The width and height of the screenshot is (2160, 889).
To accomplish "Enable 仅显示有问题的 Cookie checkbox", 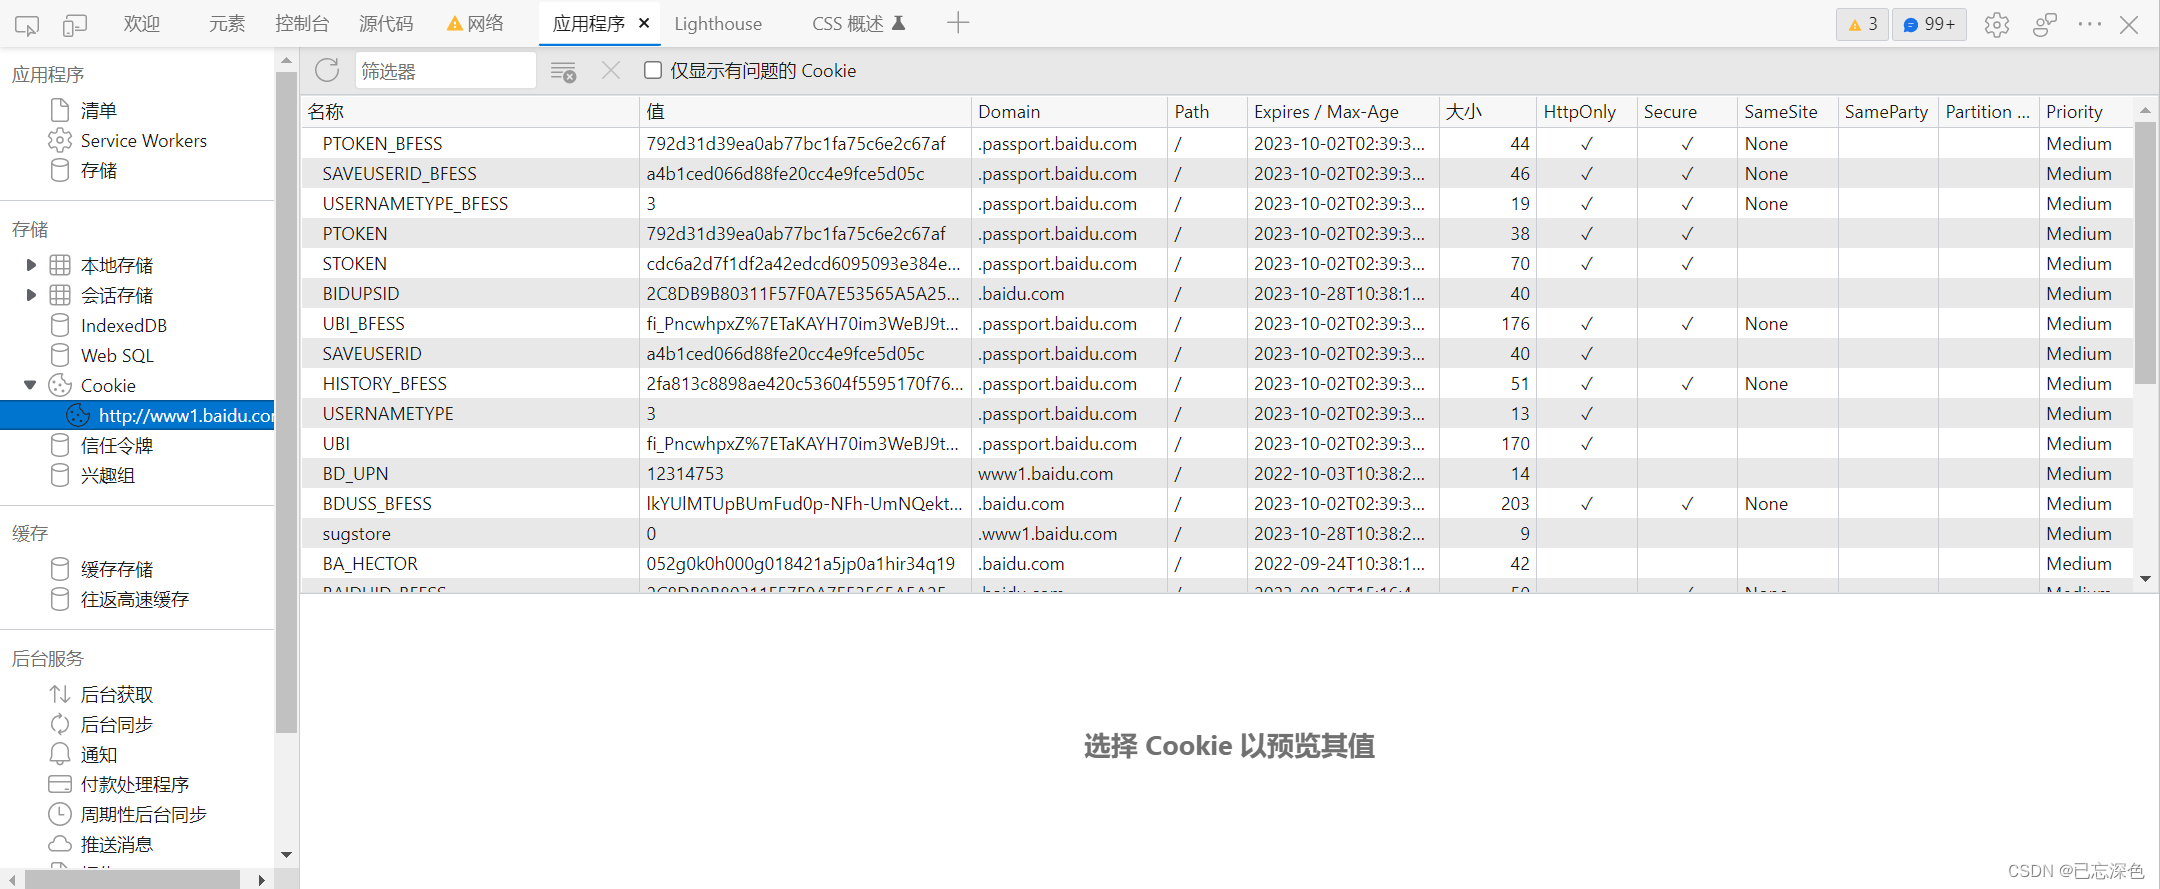I will (653, 70).
